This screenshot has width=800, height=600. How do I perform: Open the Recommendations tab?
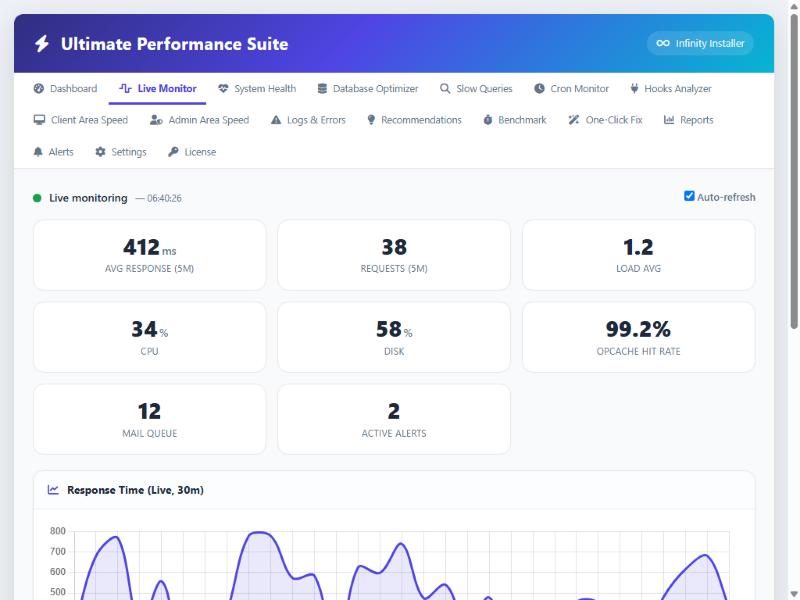(x=414, y=120)
